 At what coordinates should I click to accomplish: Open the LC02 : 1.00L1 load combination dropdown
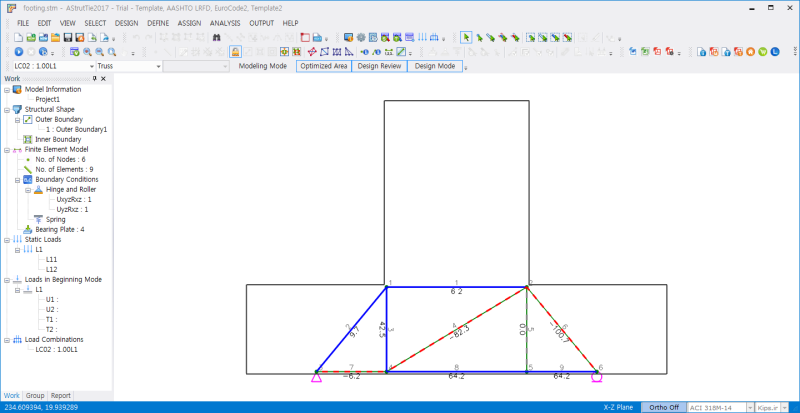[92, 66]
